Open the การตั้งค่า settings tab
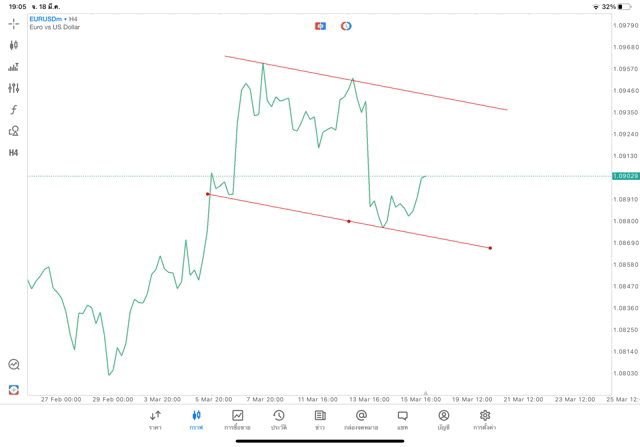The width and height of the screenshot is (640, 447). [x=485, y=420]
